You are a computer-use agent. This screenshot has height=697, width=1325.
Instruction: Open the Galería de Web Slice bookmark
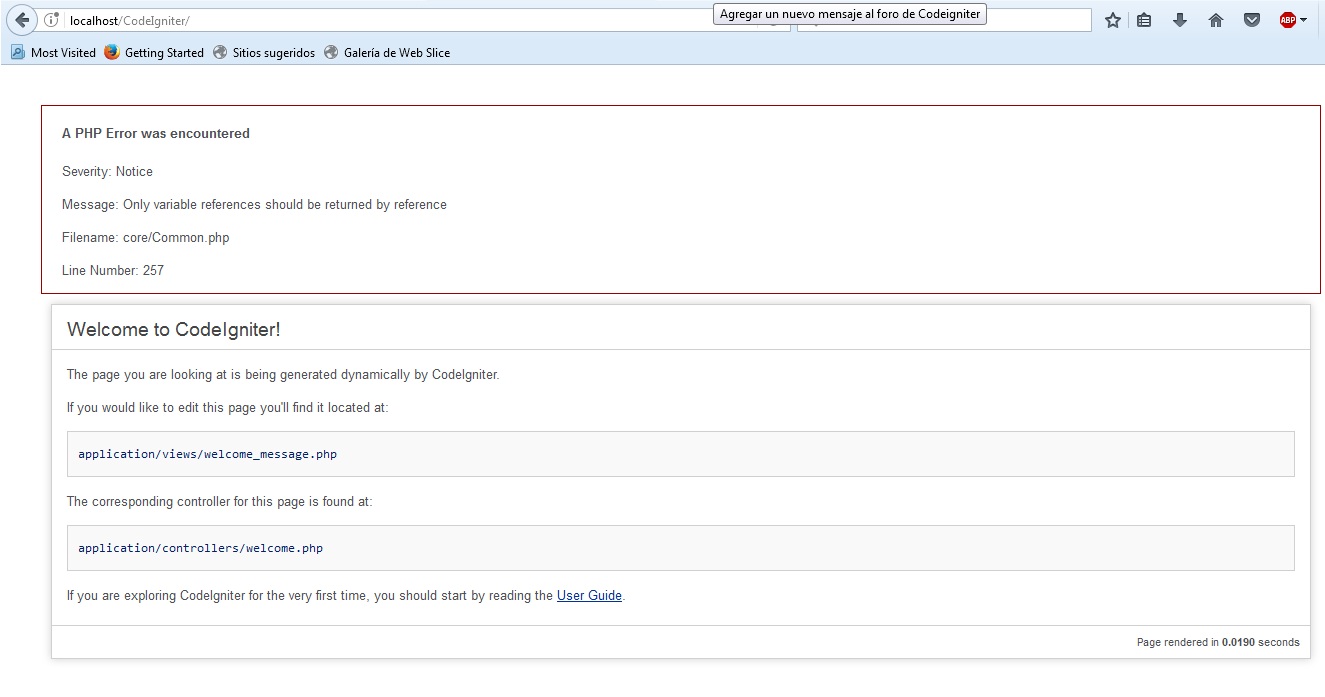point(387,53)
